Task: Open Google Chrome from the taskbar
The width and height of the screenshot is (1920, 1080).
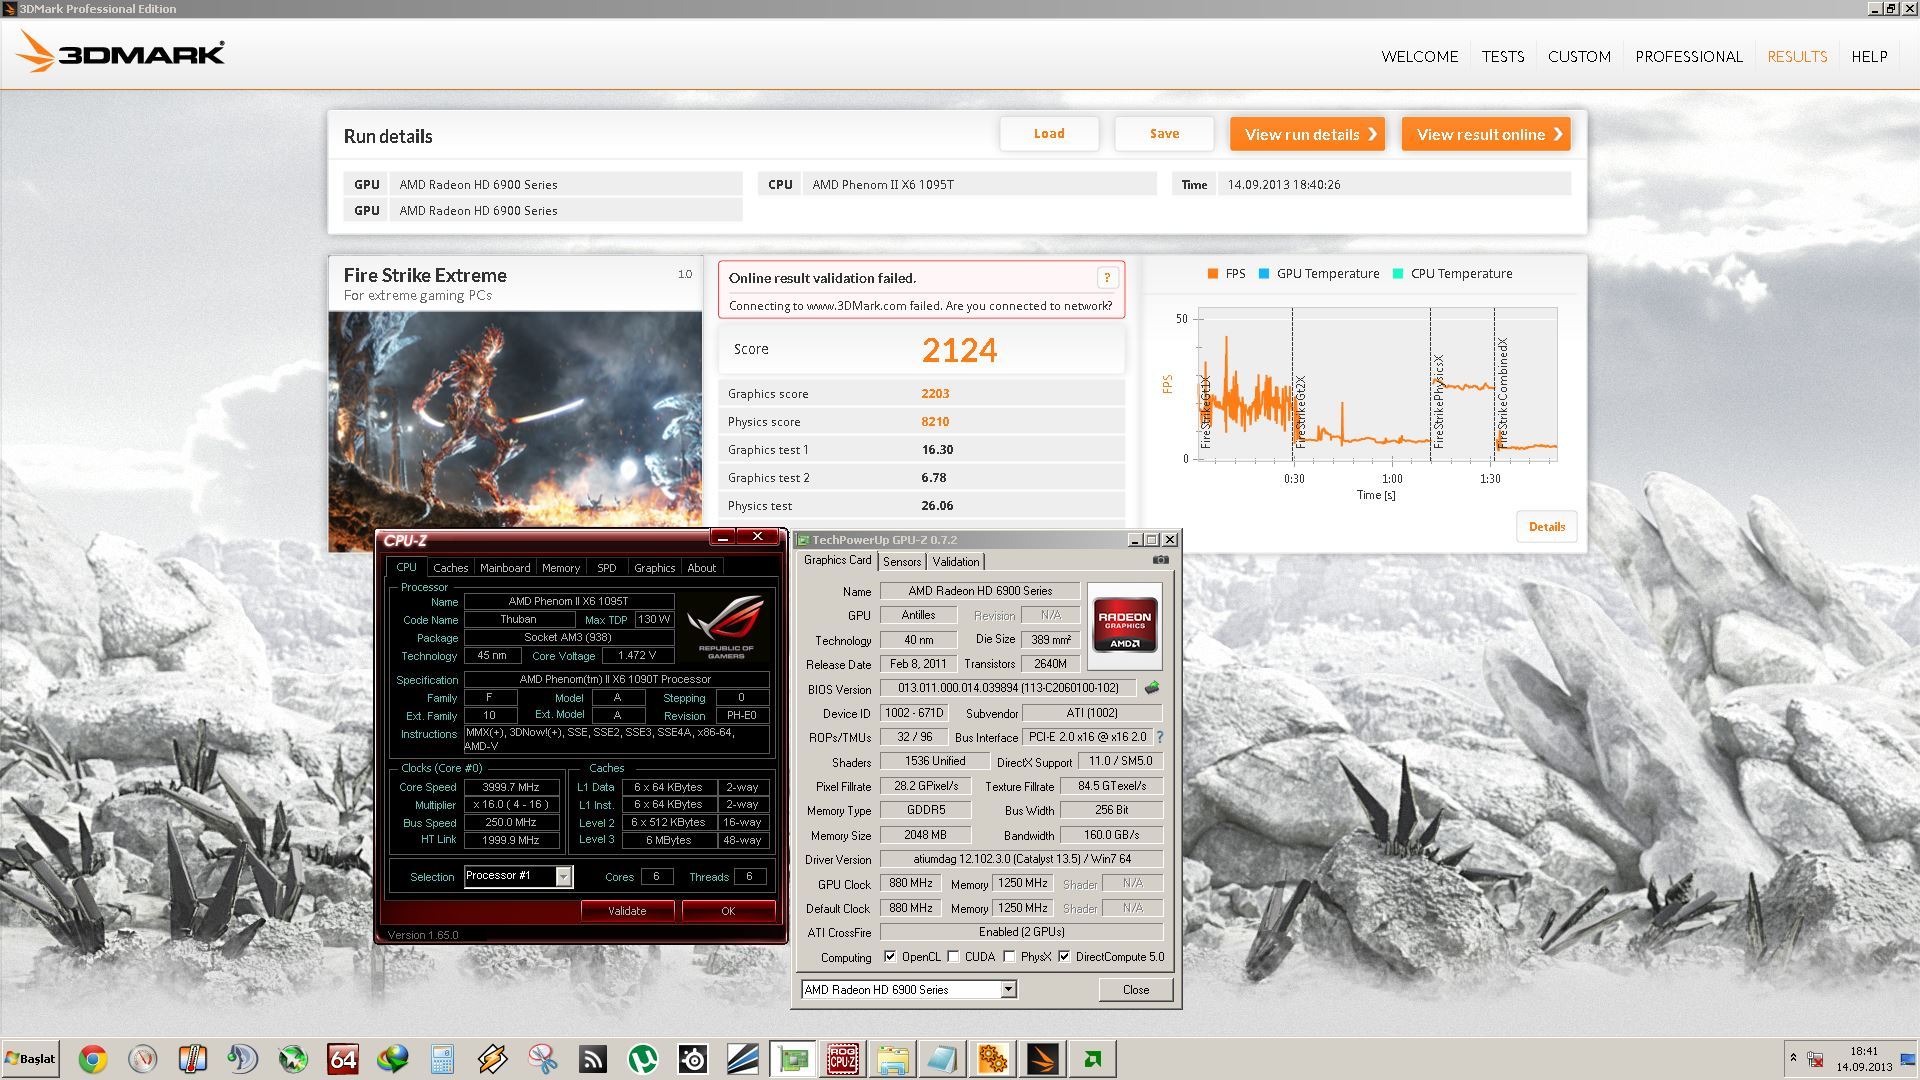Action: click(x=93, y=1059)
